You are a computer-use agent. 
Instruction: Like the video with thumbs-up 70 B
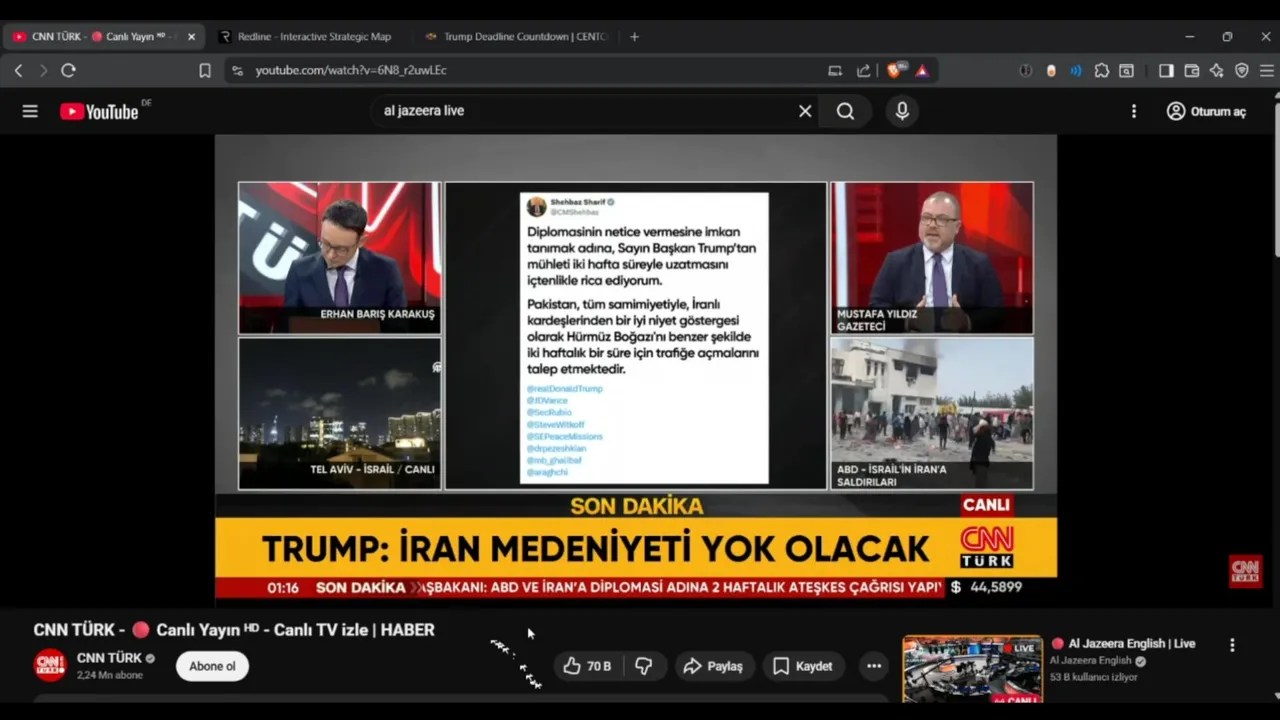tap(587, 666)
